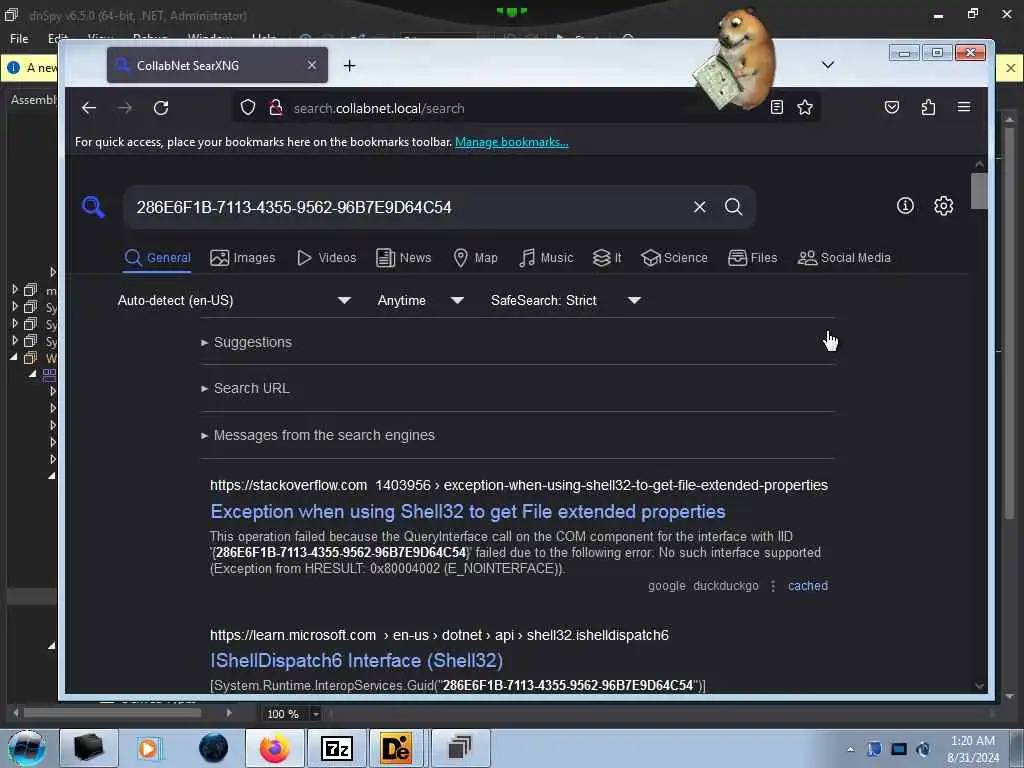Open 7-Zip from the taskbar
The width and height of the screenshot is (1024, 768).
point(336,748)
